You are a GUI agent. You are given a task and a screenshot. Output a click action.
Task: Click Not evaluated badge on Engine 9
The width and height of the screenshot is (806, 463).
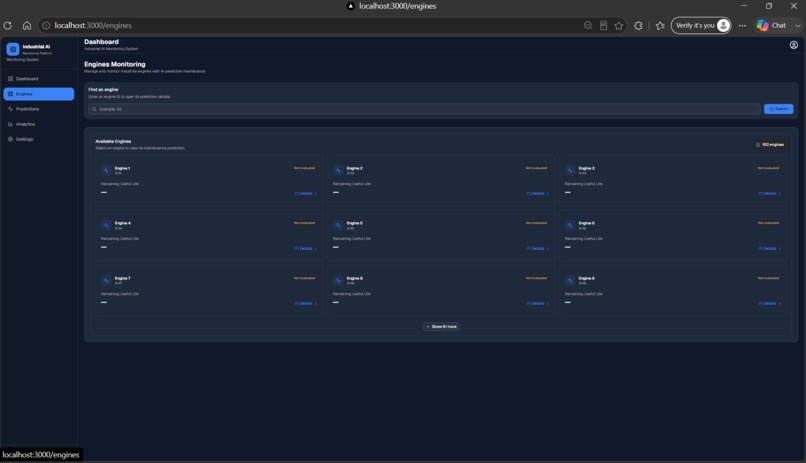pyautogui.click(x=768, y=278)
